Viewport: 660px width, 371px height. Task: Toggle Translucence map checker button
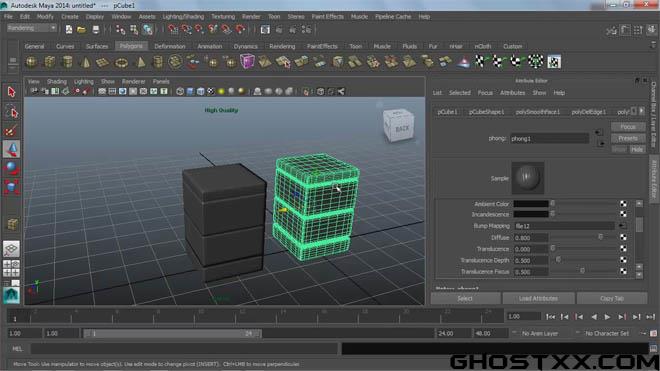point(623,249)
